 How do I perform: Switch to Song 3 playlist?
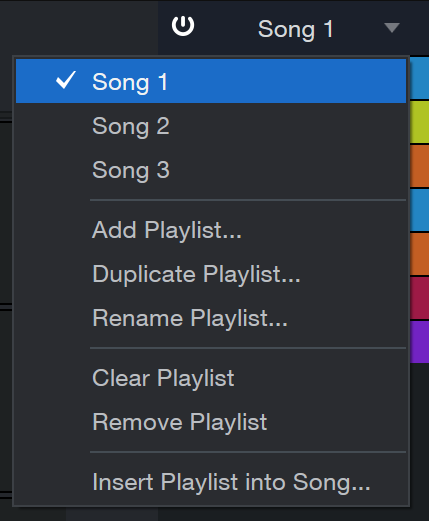[x=211, y=170]
